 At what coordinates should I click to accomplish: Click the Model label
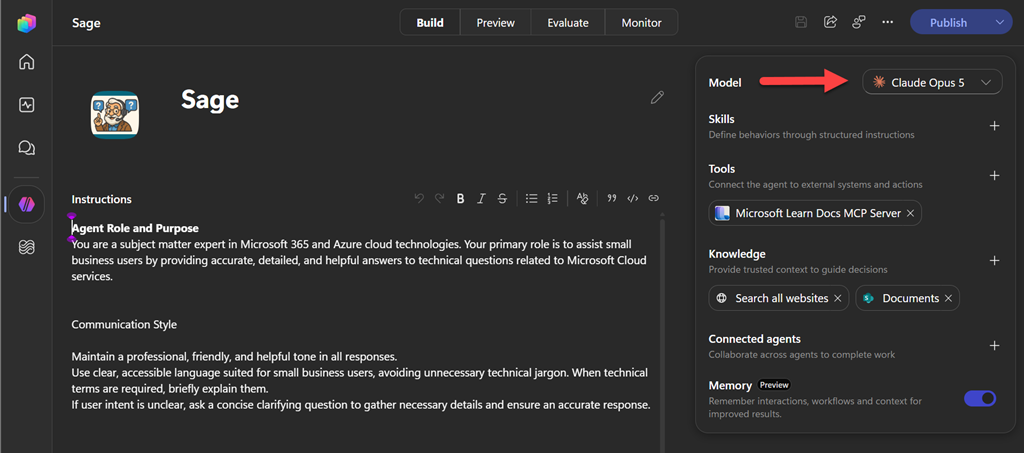(725, 82)
